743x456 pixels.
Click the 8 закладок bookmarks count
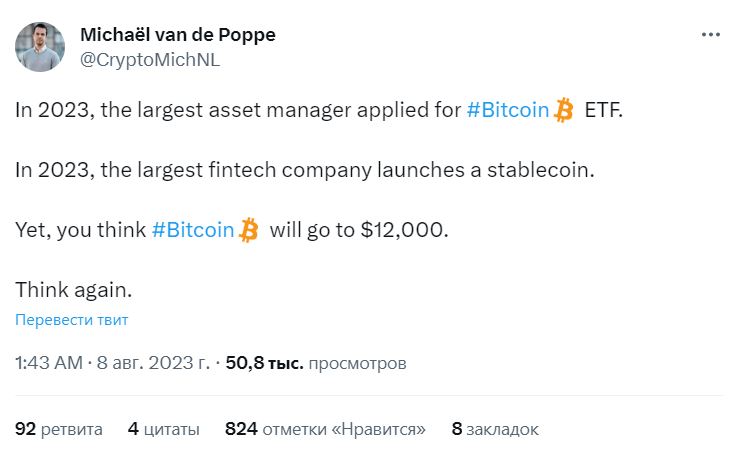point(495,429)
